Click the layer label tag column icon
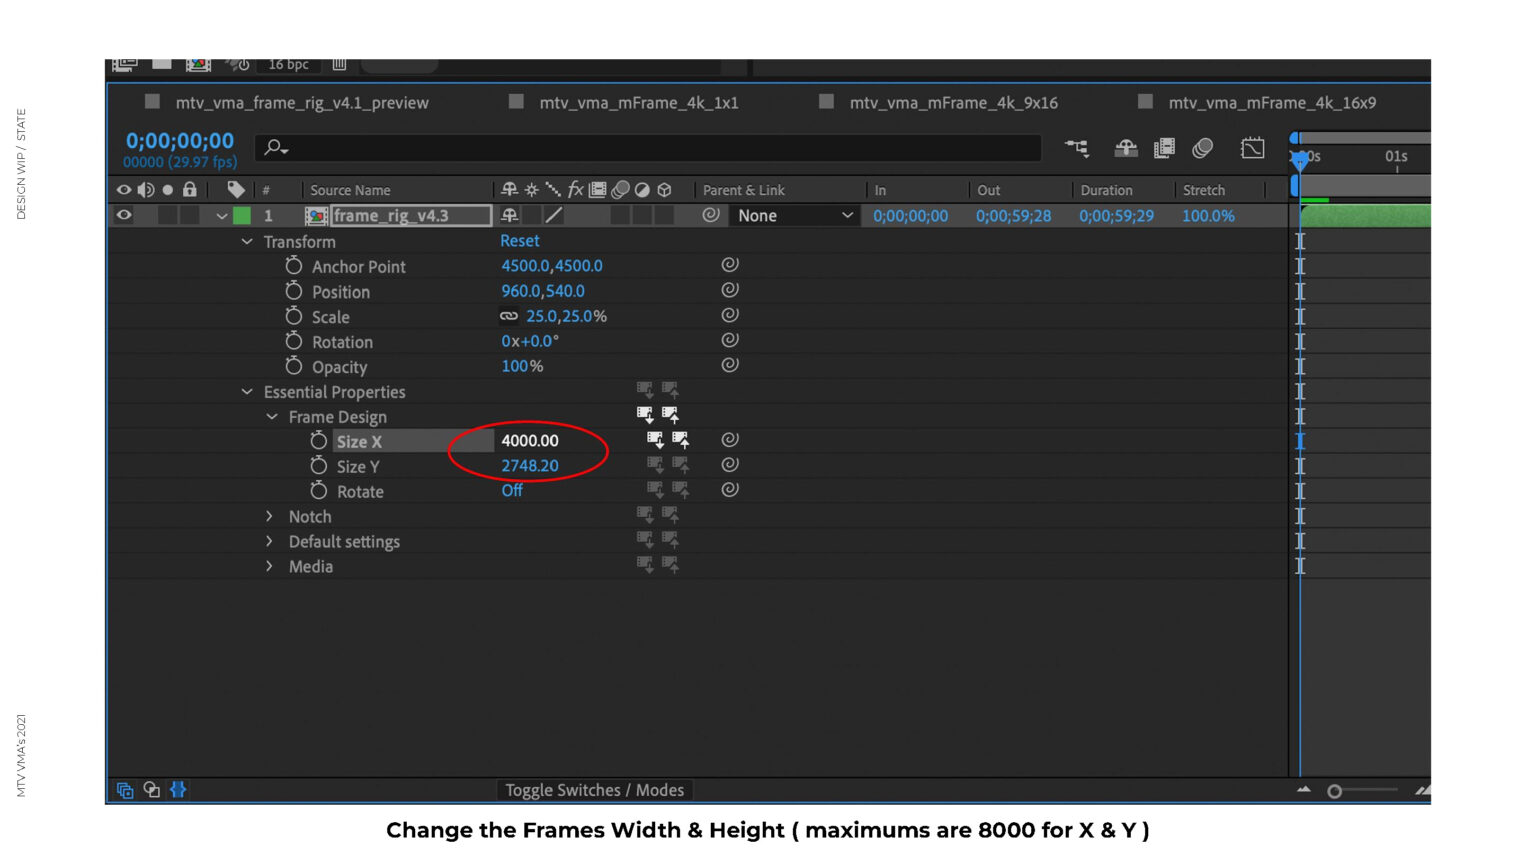The image size is (1536, 864). 236,189
